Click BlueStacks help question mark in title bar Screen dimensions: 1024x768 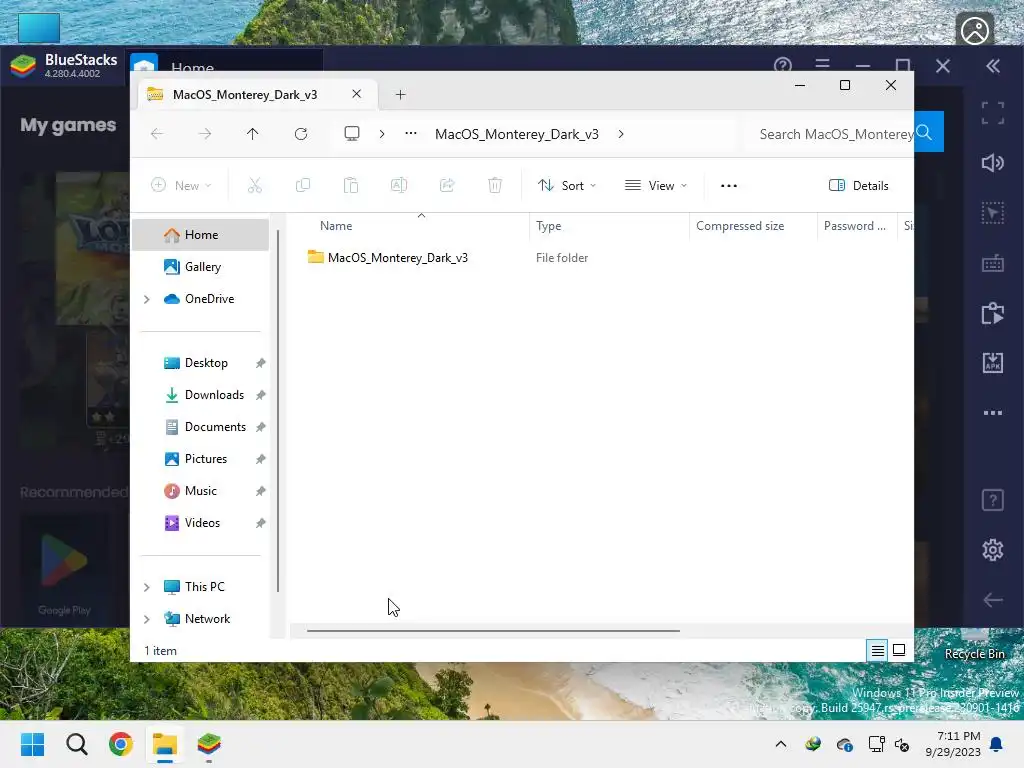coord(782,65)
